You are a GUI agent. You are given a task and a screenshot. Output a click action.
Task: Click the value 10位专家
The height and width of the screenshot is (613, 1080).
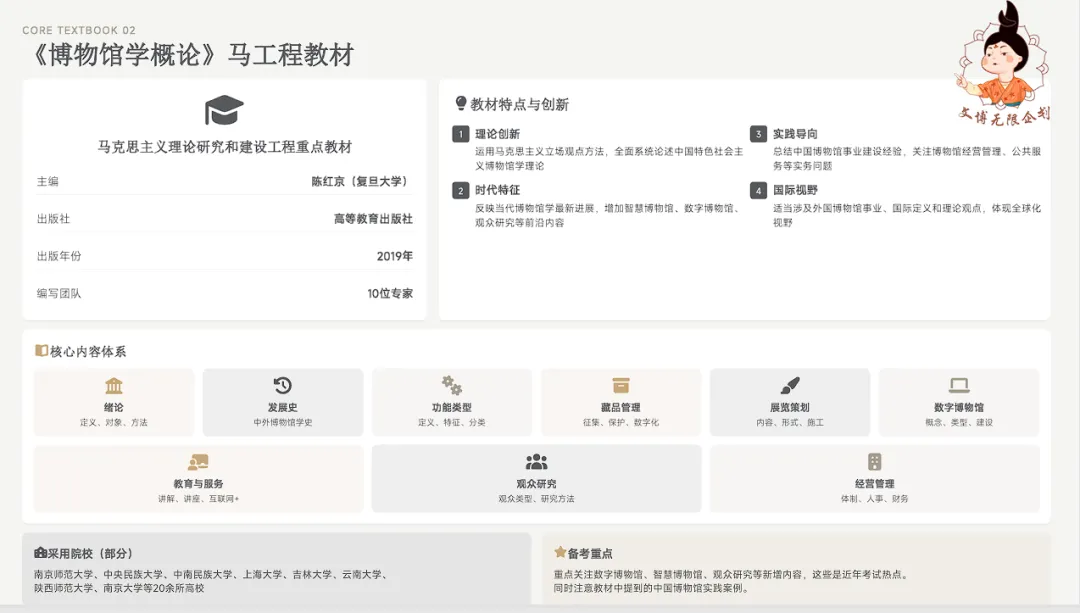click(390, 293)
